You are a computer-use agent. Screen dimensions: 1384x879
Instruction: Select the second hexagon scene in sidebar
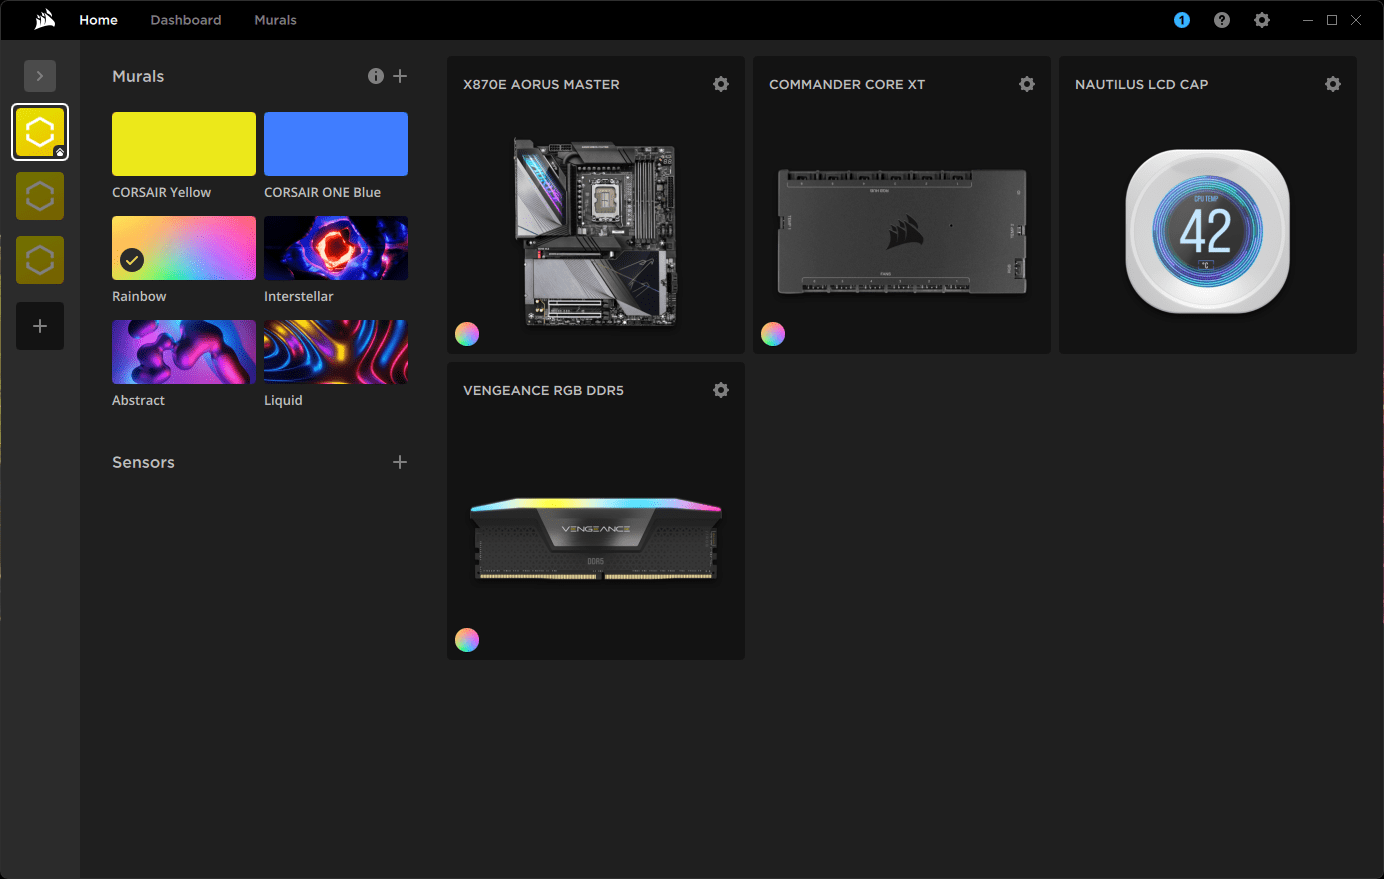pyautogui.click(x=40, y=196)
